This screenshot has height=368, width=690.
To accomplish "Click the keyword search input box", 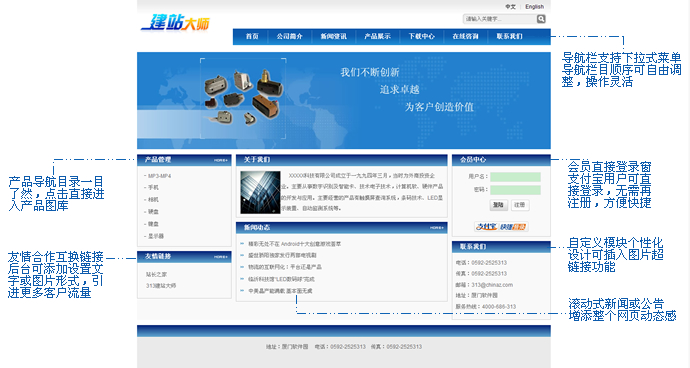I will point(500,18).
